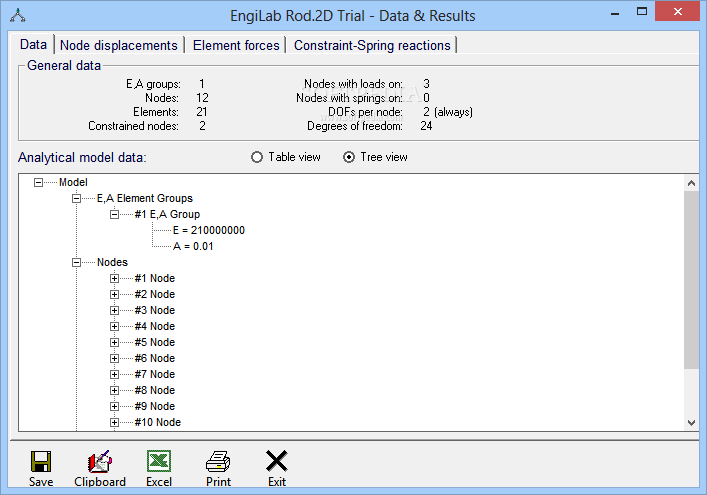Expand the #1 Node entry
This screenshot has height=495, width=707.
115,279
